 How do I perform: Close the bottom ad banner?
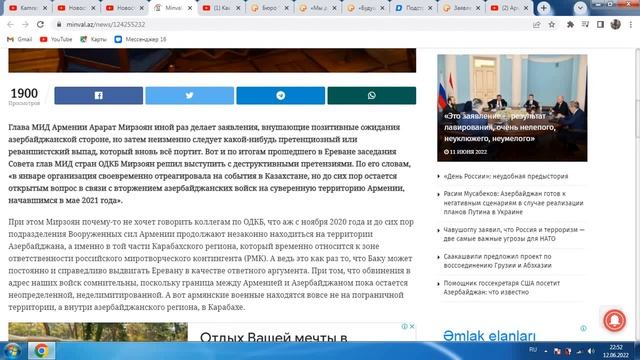(x=412, y=326)
